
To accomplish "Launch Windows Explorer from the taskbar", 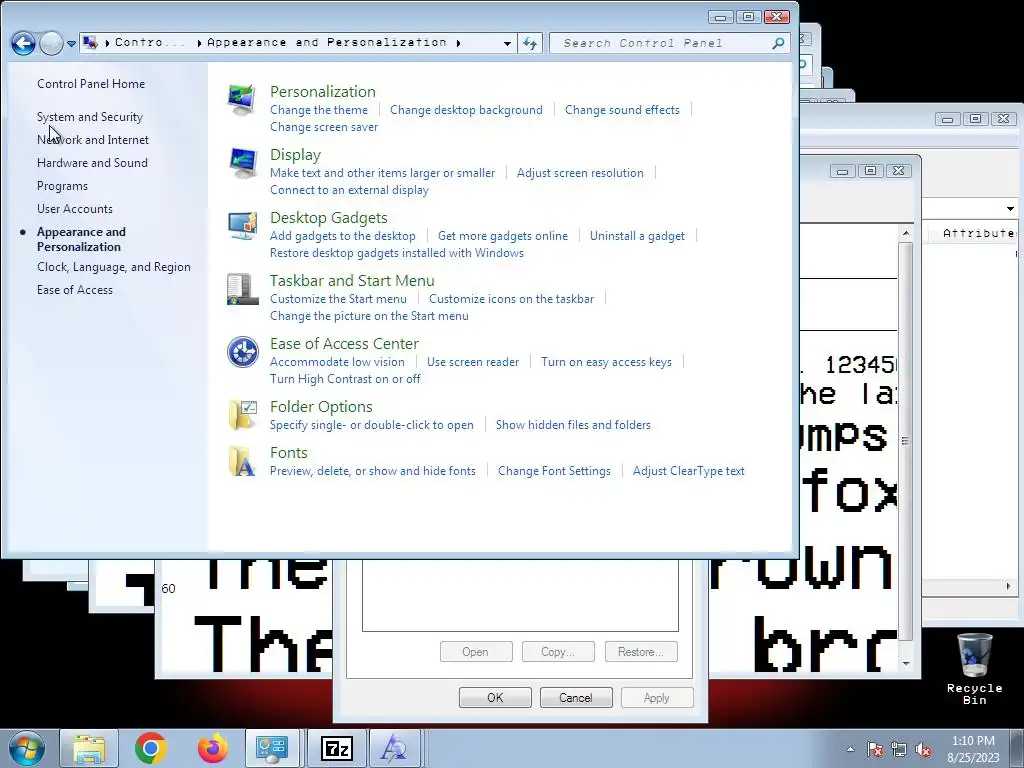I will (89, 748).
